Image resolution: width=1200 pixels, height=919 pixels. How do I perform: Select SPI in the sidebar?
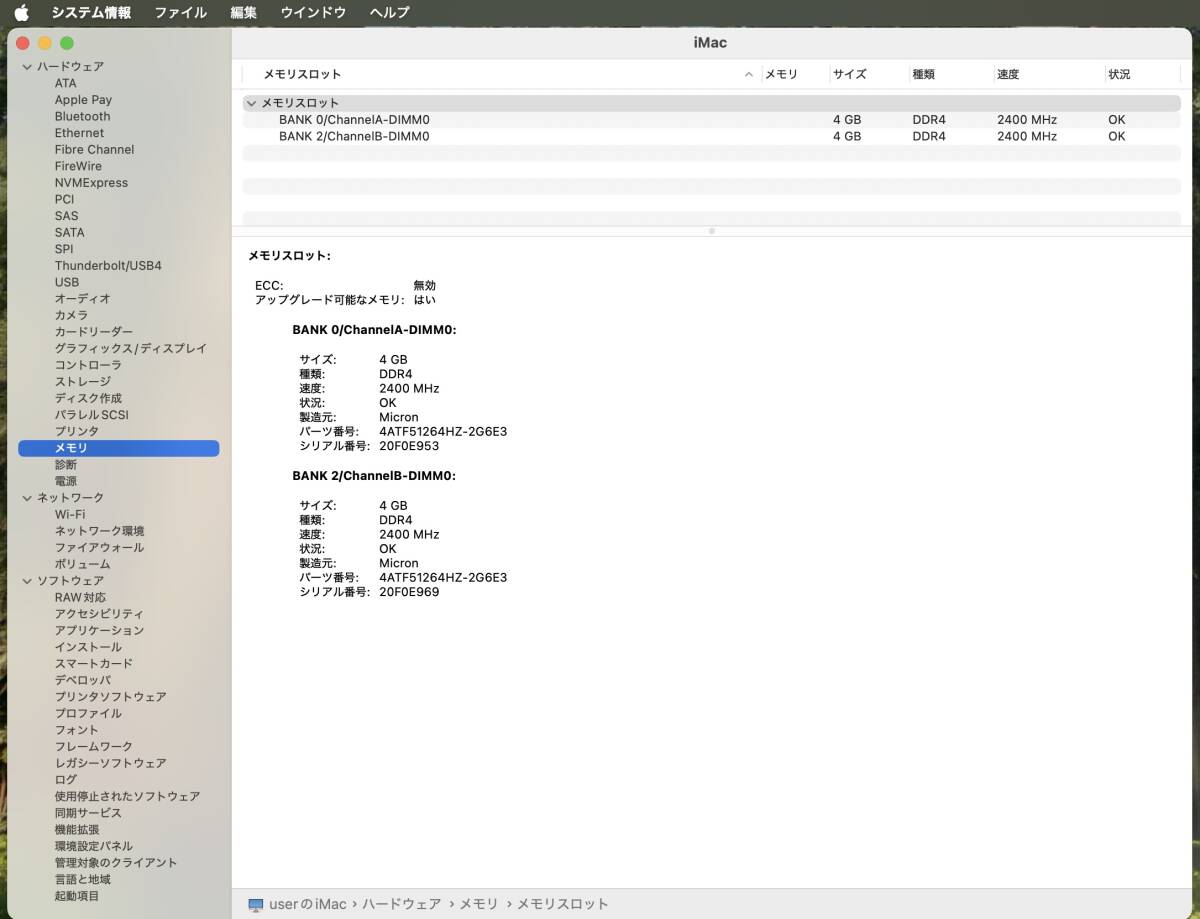[x=64, y=249]
